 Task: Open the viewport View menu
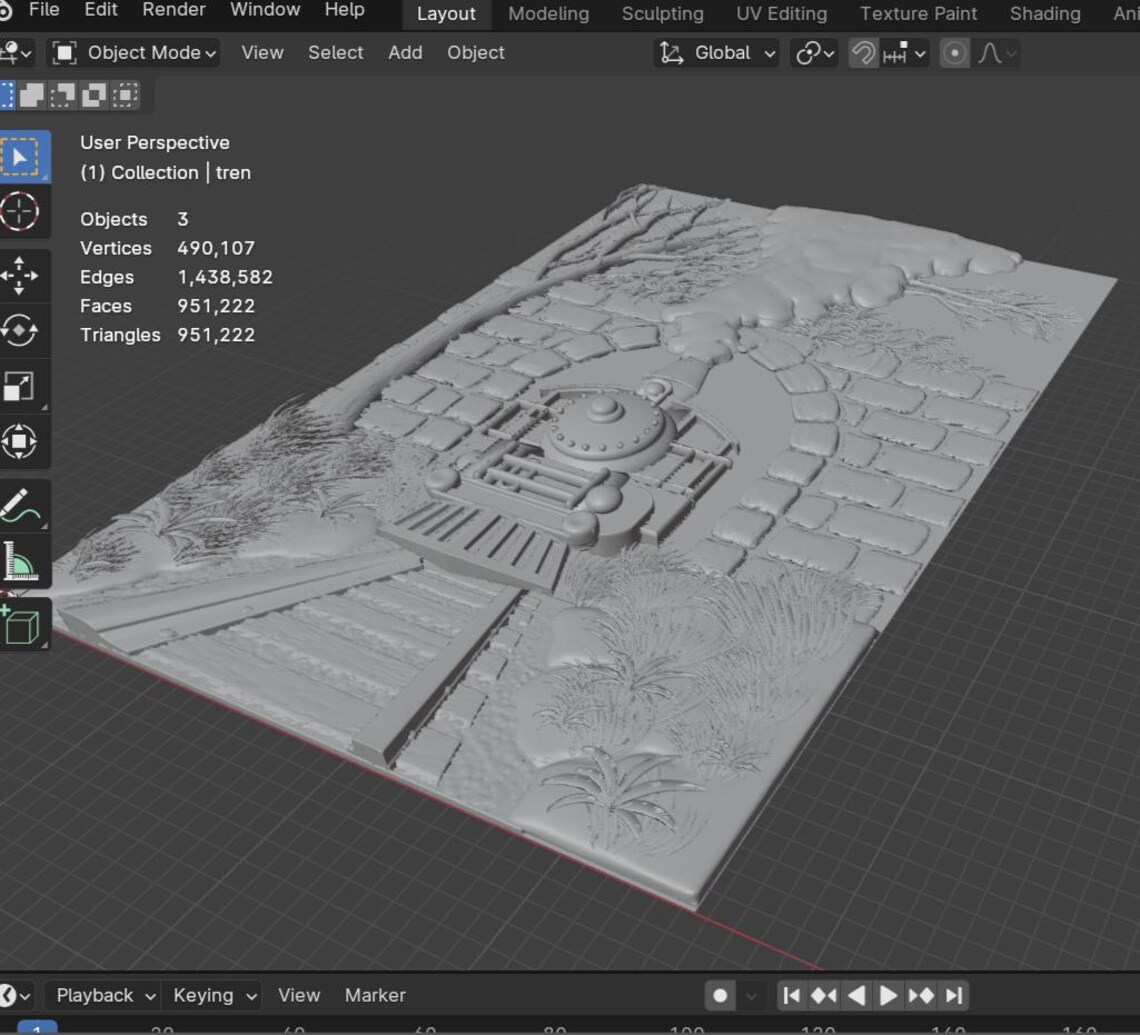point(262,53)
